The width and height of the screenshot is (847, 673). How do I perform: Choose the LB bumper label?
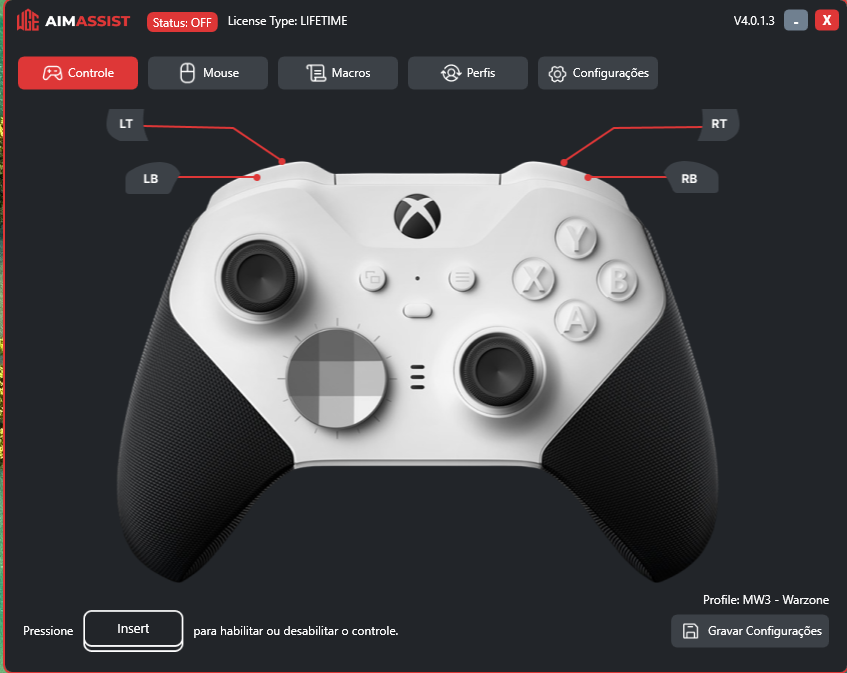pos(151,178)
